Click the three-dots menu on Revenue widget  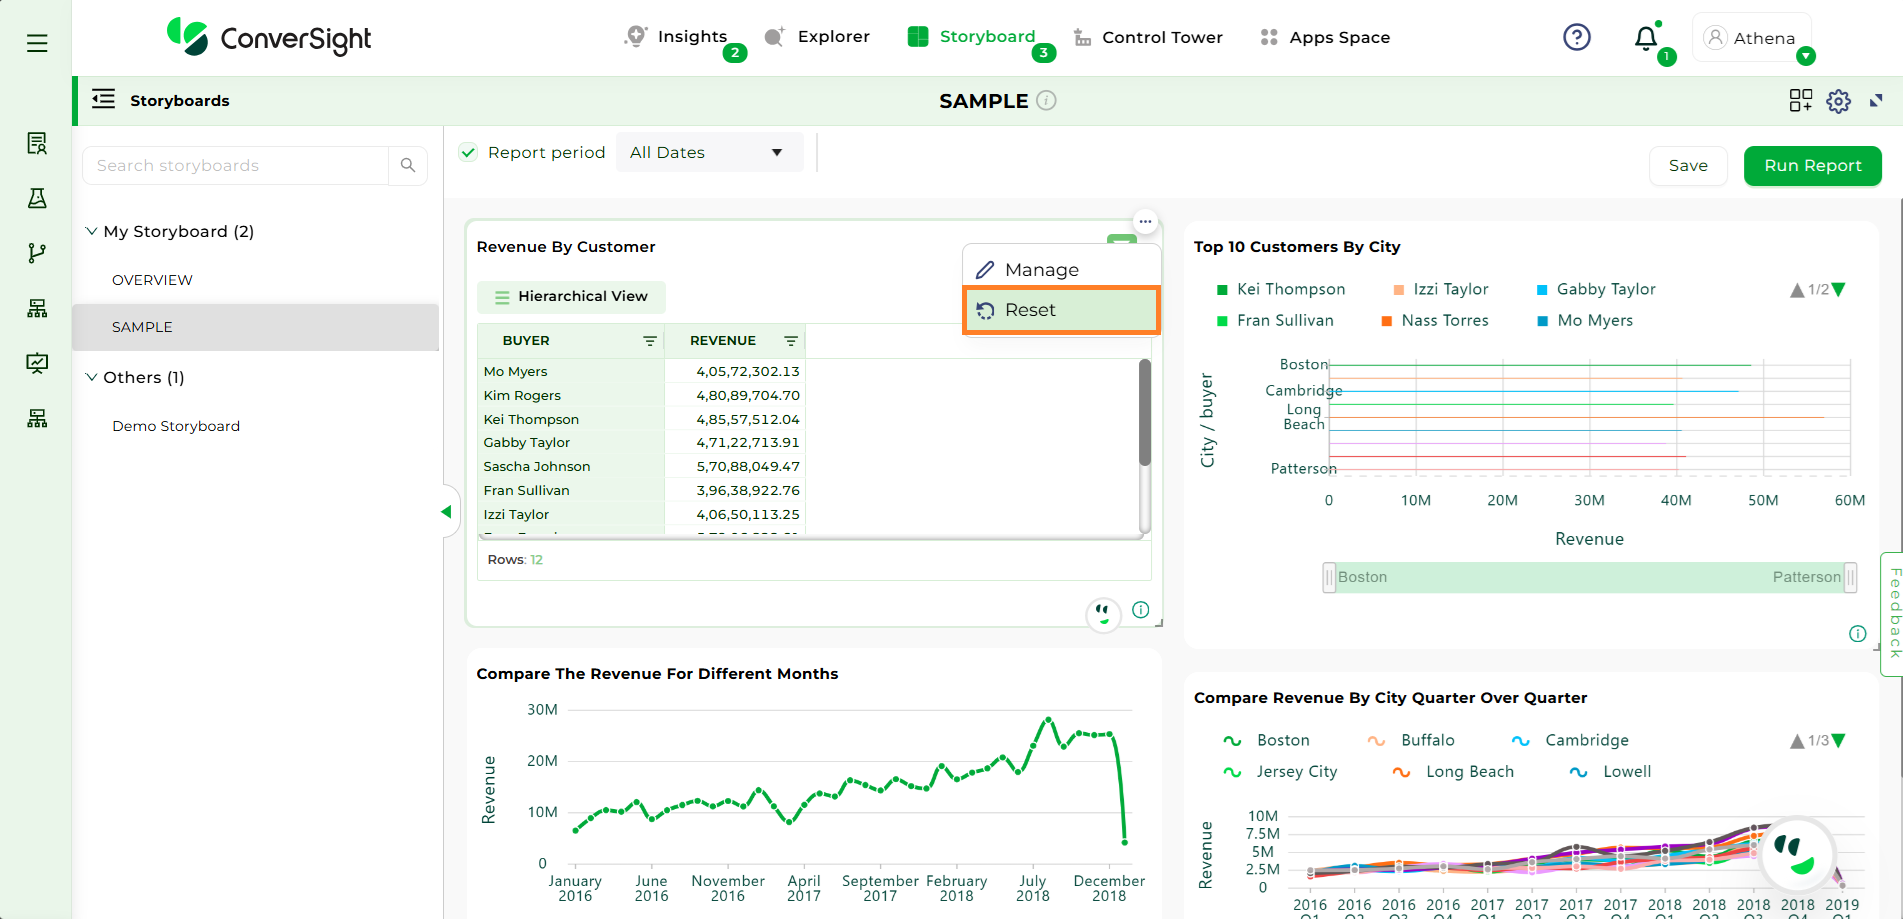1145,221
